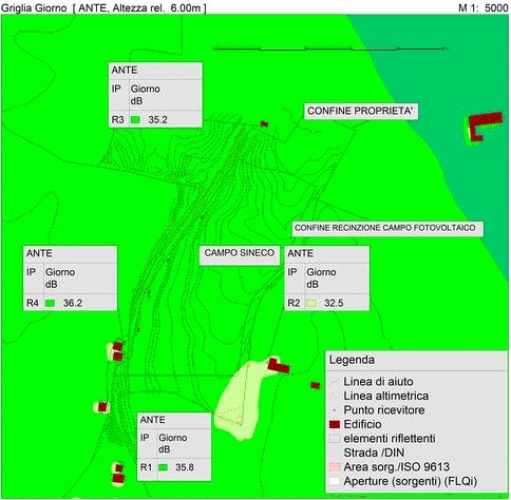Select the CONFINE PROPRIETA' label
The image size is (511, 500).
click(x=360, y=111)
